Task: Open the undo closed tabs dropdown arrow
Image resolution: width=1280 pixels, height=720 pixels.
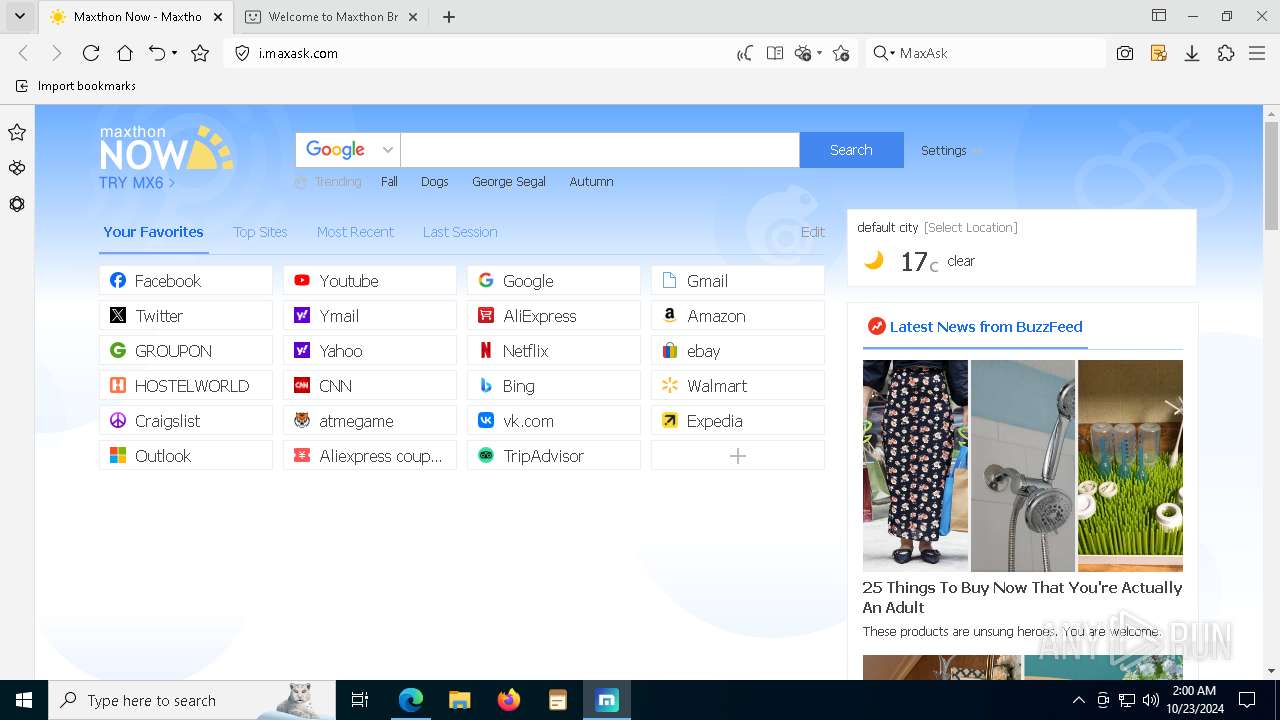Action: point(174,53)
